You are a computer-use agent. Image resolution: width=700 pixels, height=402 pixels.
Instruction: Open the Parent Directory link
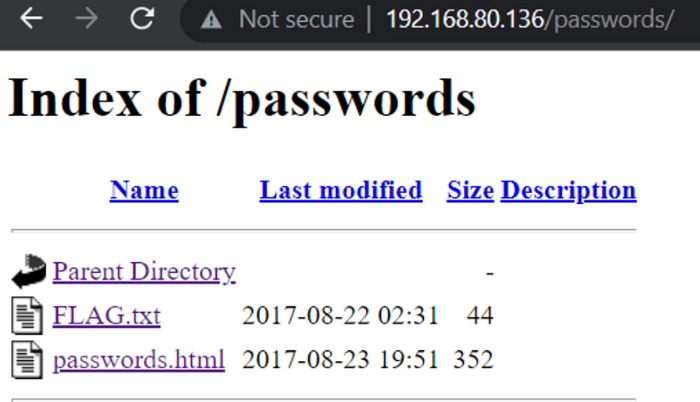pos(144,271)
